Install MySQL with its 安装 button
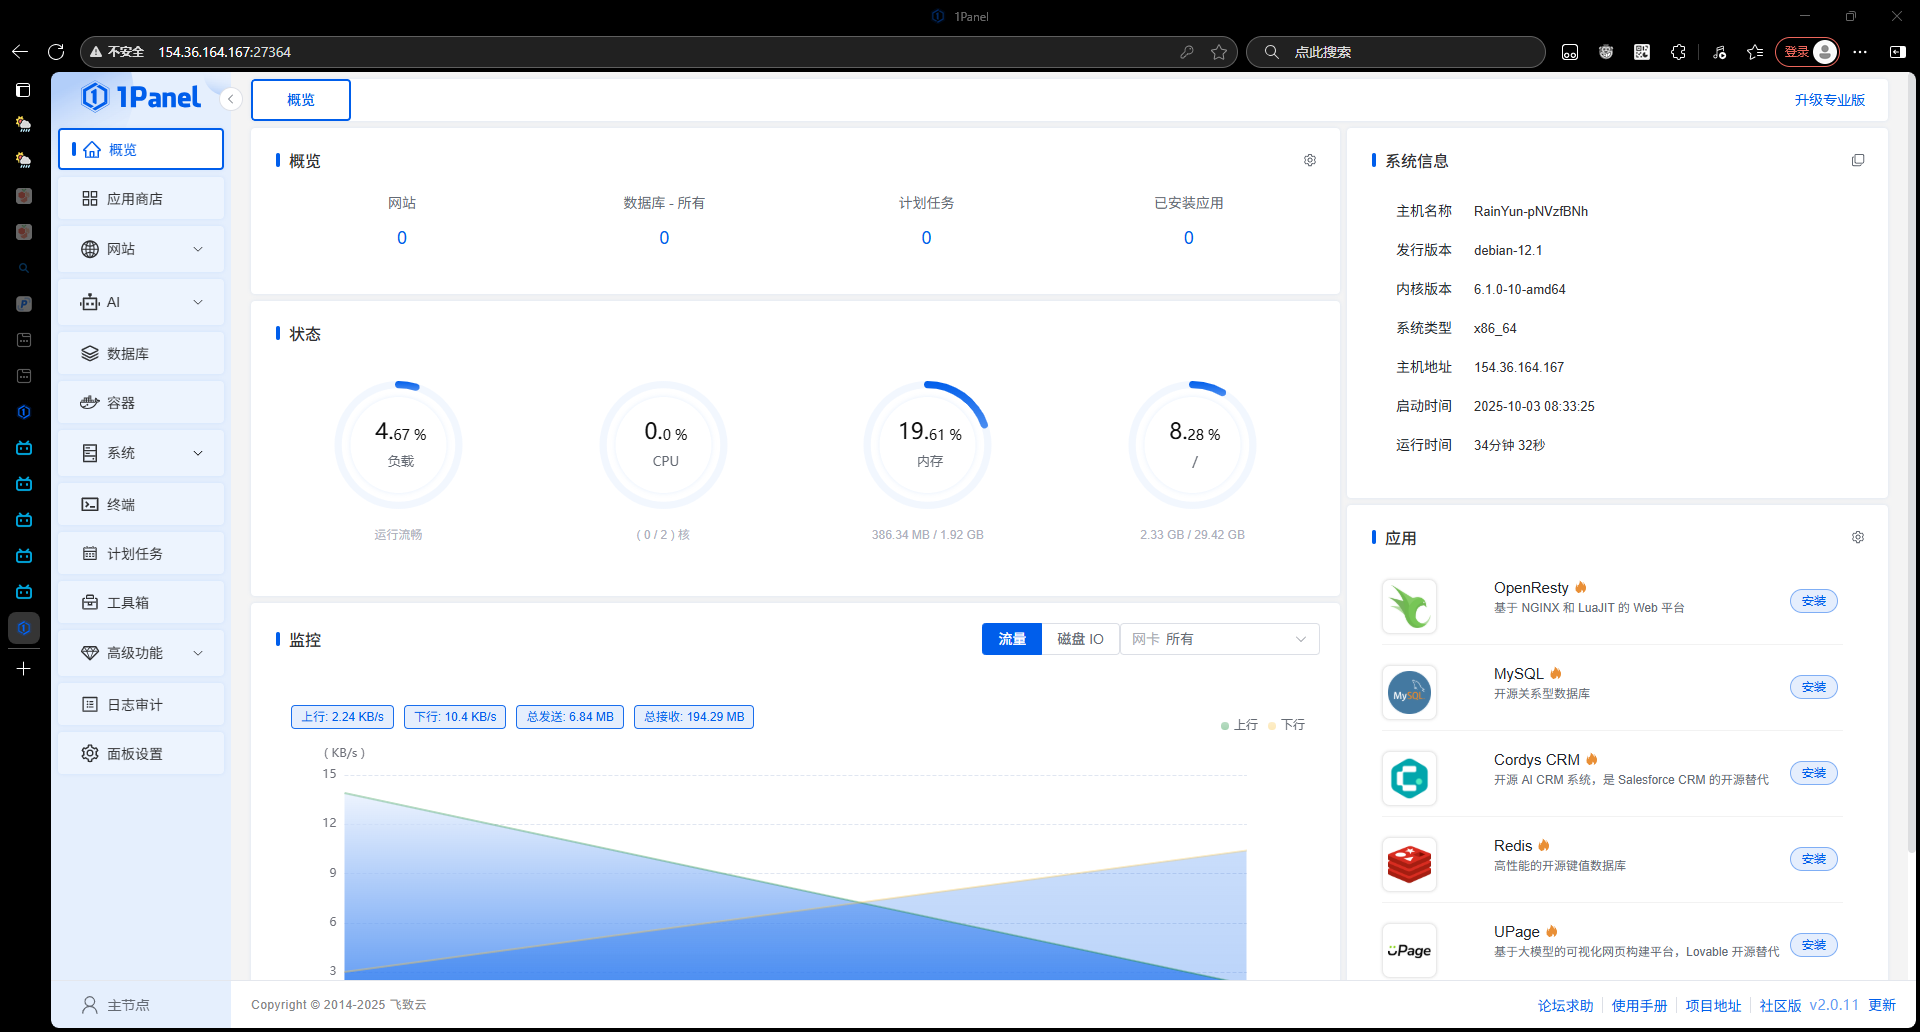 point(1813,687)
